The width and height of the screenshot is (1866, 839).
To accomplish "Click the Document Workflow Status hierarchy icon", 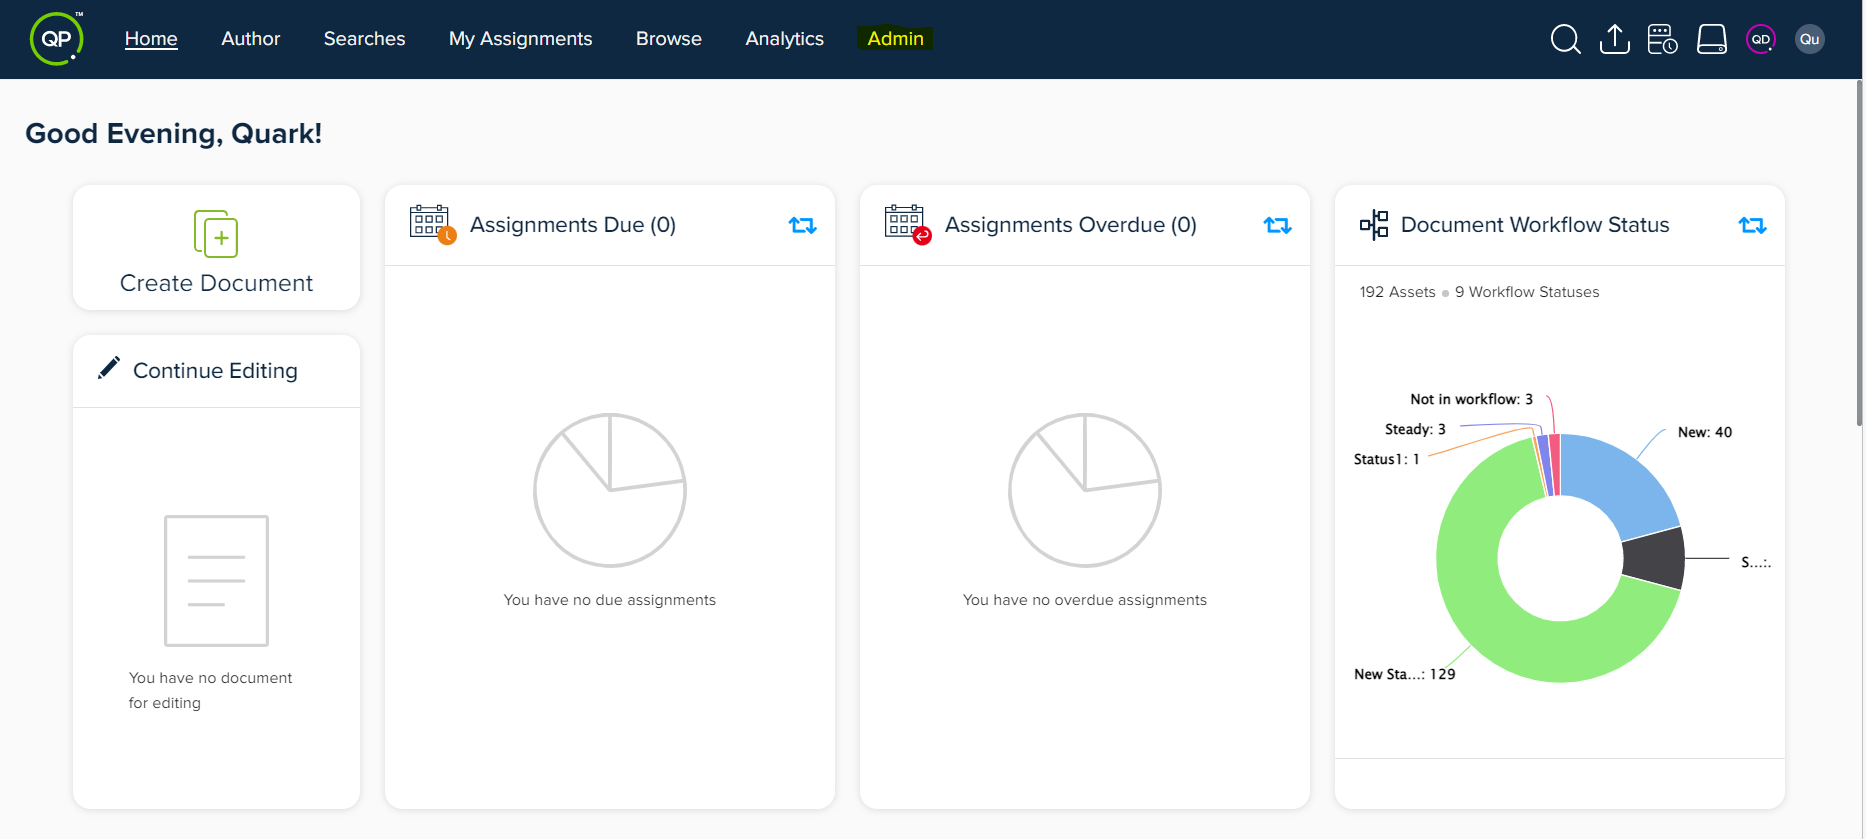I will pyautogui.click(x=1374, y=224).
